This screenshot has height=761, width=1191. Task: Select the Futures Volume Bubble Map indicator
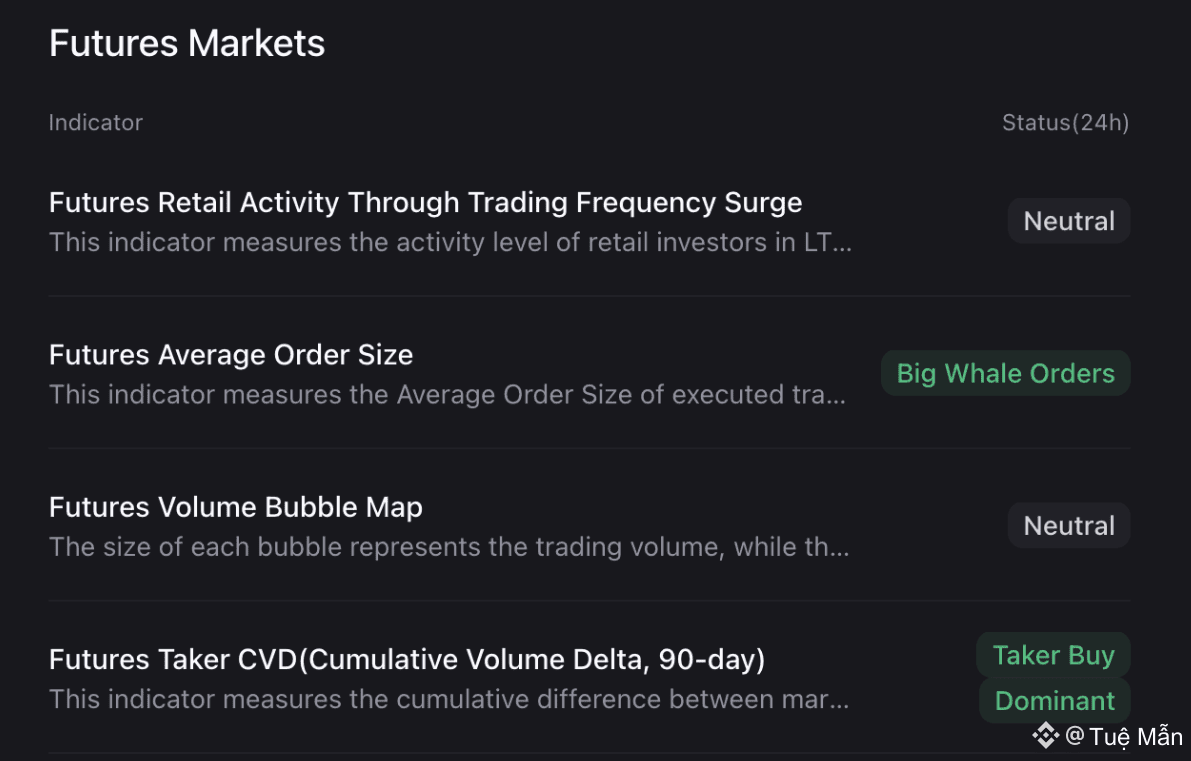pos(236,507)
